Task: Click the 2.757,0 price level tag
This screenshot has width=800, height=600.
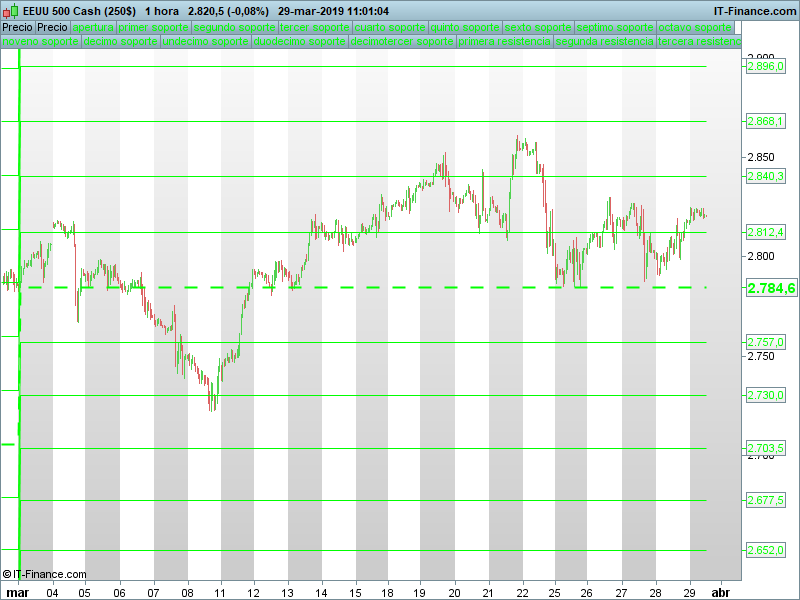Action: click(766, 342)
